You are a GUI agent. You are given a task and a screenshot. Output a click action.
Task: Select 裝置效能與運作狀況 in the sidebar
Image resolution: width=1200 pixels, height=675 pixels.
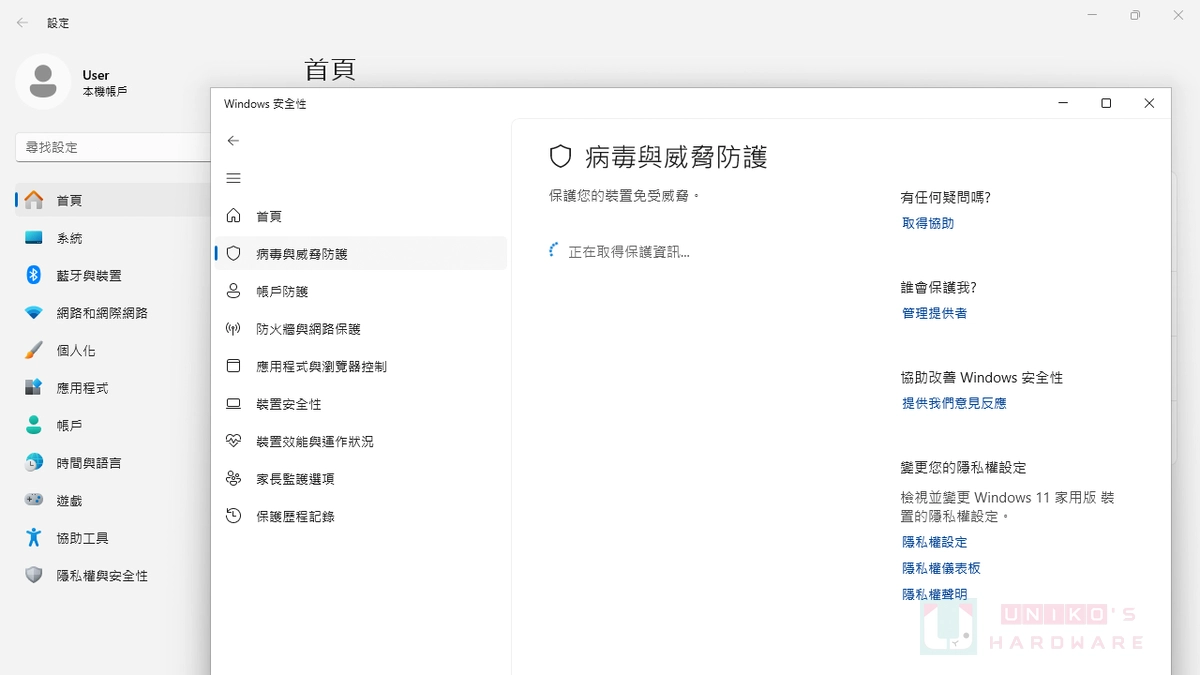[360, 441]
